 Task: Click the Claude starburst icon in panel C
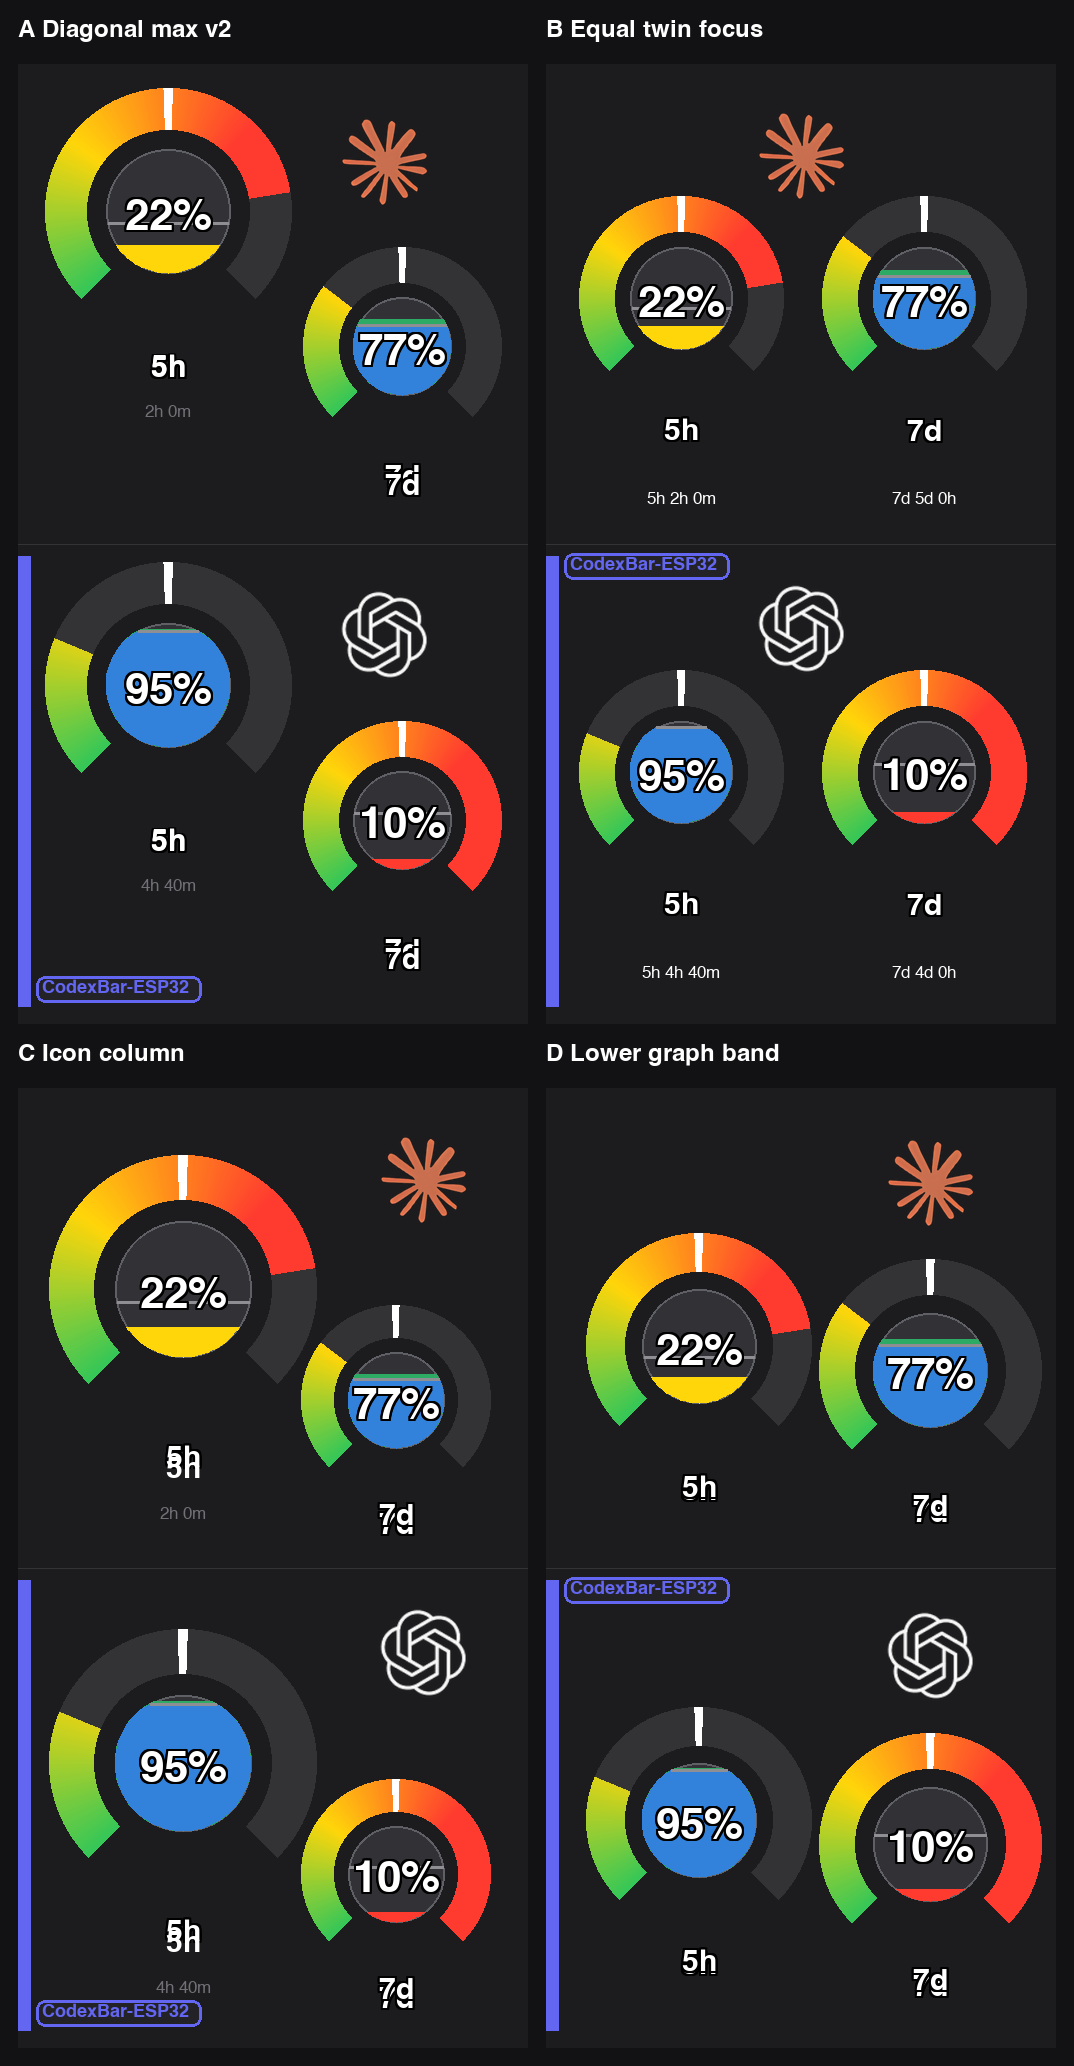424,1180
